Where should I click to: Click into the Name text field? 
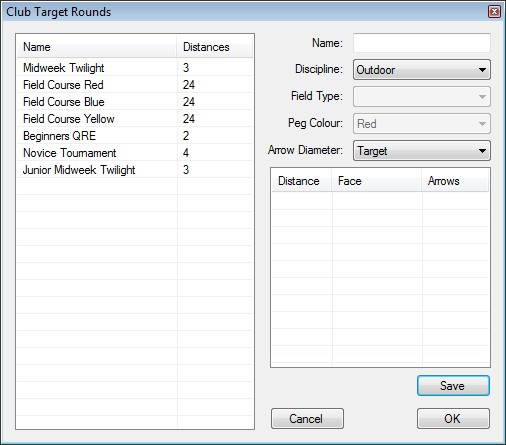(x=422, y=43)
